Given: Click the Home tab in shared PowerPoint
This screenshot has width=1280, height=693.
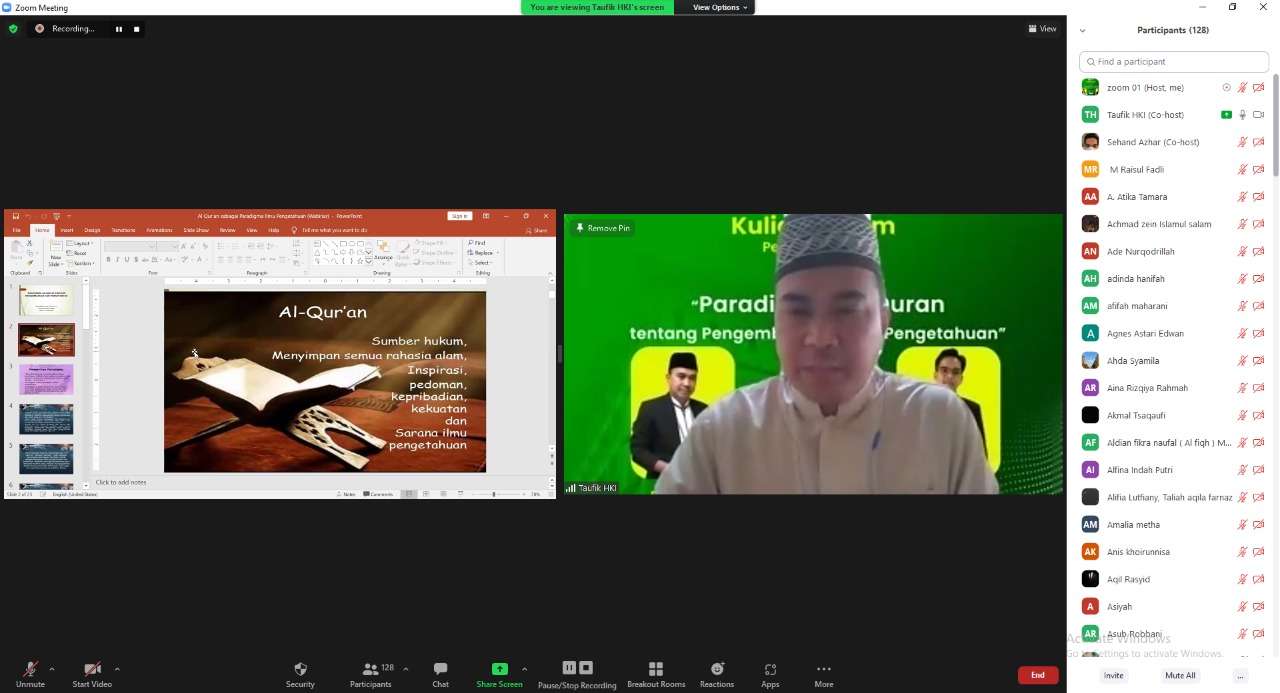Looking at the screenshot, I should tap(42, 230).
